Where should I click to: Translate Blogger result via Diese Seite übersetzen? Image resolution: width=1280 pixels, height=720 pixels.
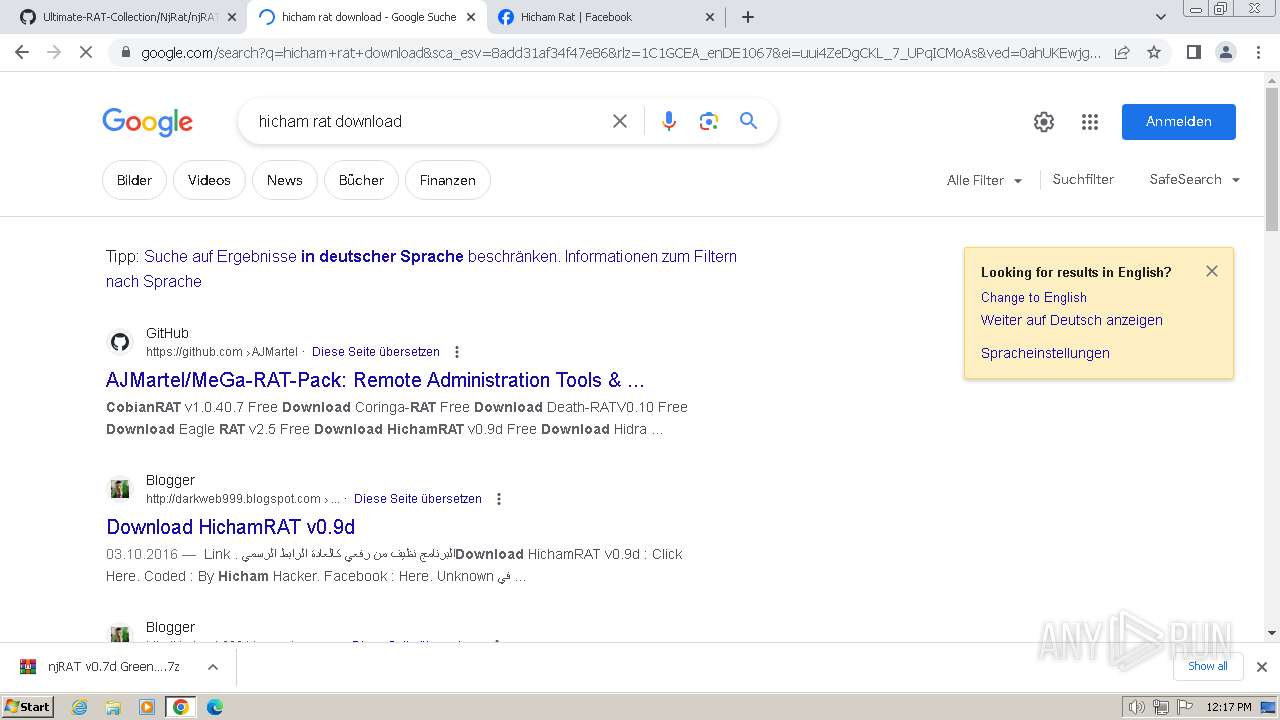(417, 499)
